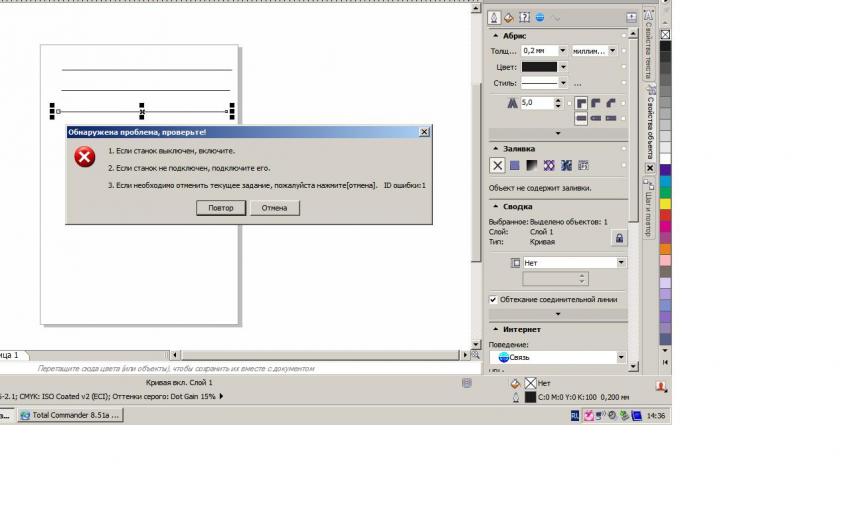Pick the yellow swatch in color palette
The height and width of the screenshot is (510, 850).
click(665, 203)
